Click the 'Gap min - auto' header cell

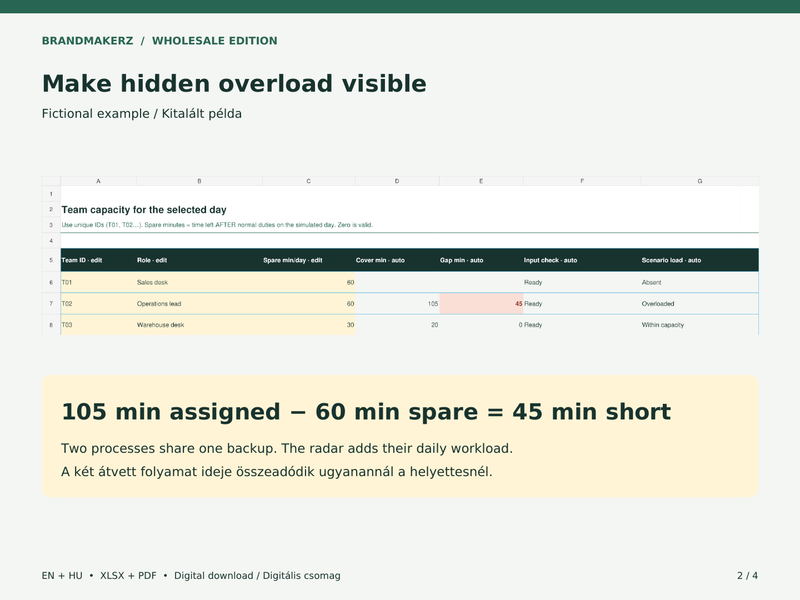coord(481,260)
